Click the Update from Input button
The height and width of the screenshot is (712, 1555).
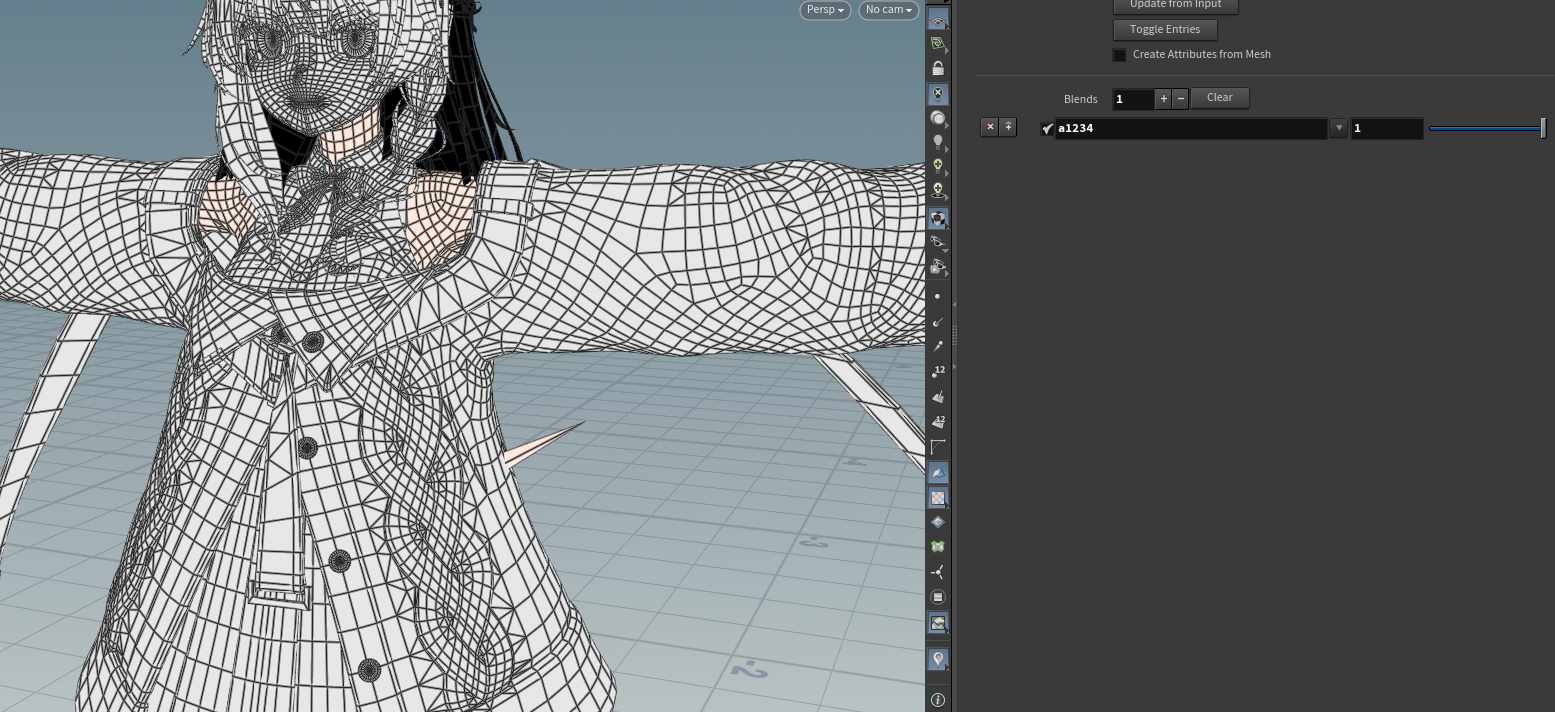point(1175,5)
